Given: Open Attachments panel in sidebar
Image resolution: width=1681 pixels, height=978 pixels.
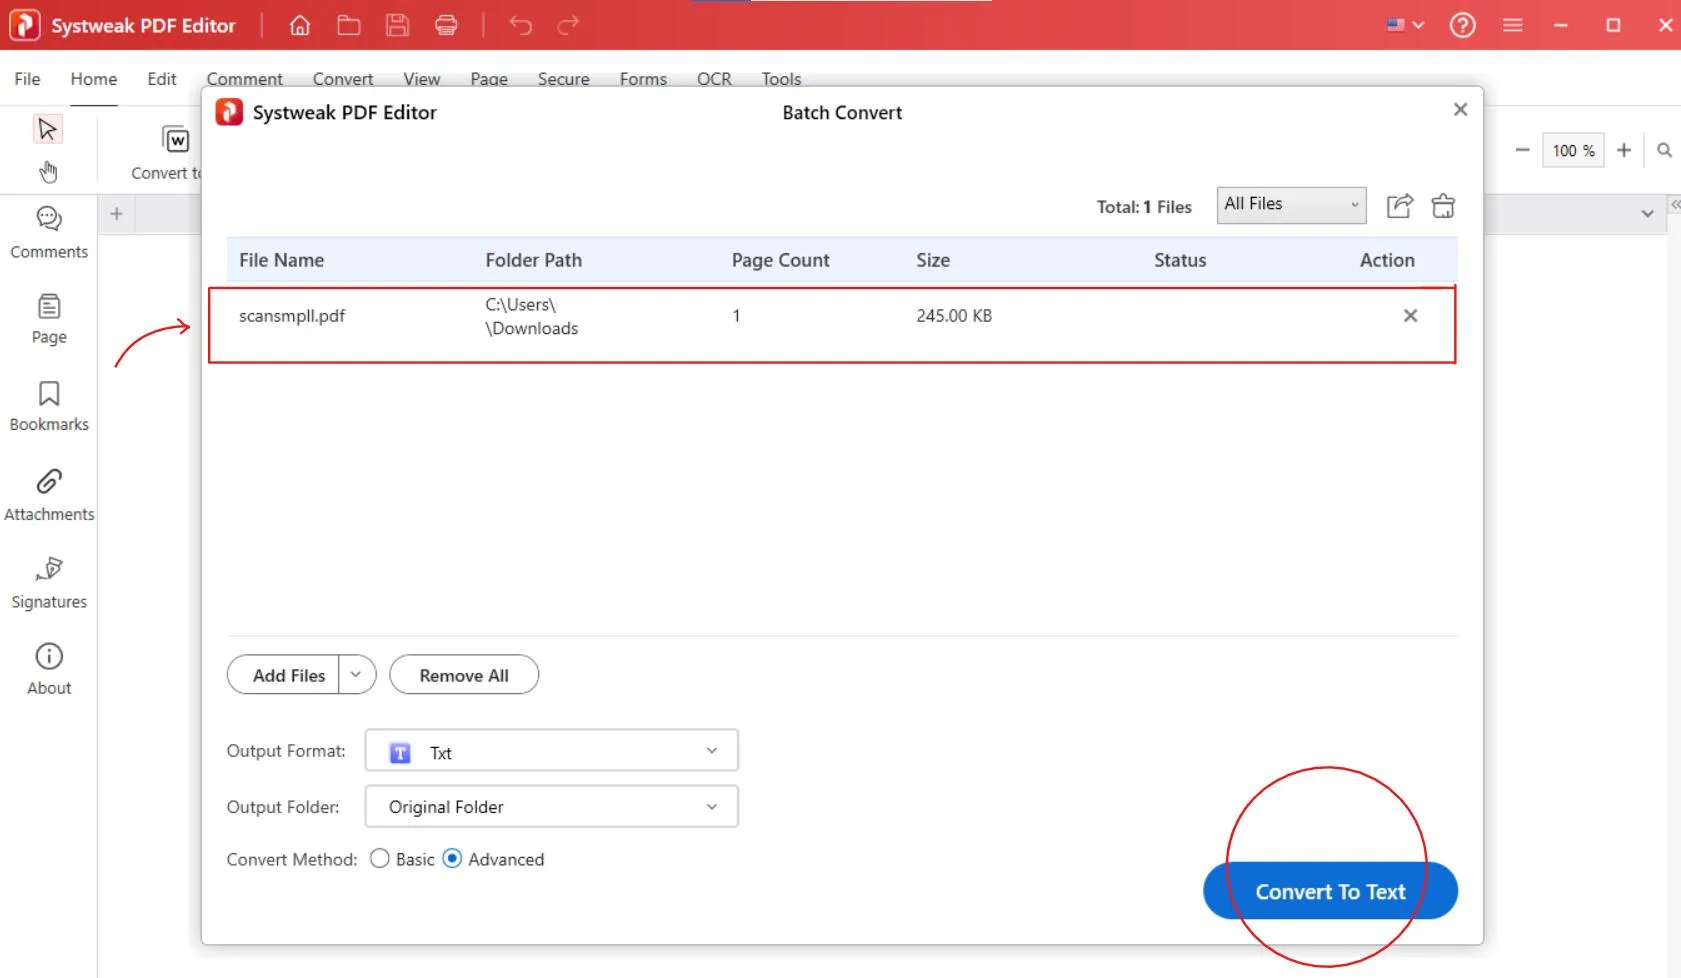Looking at the screenshot, I should [49, 495].
